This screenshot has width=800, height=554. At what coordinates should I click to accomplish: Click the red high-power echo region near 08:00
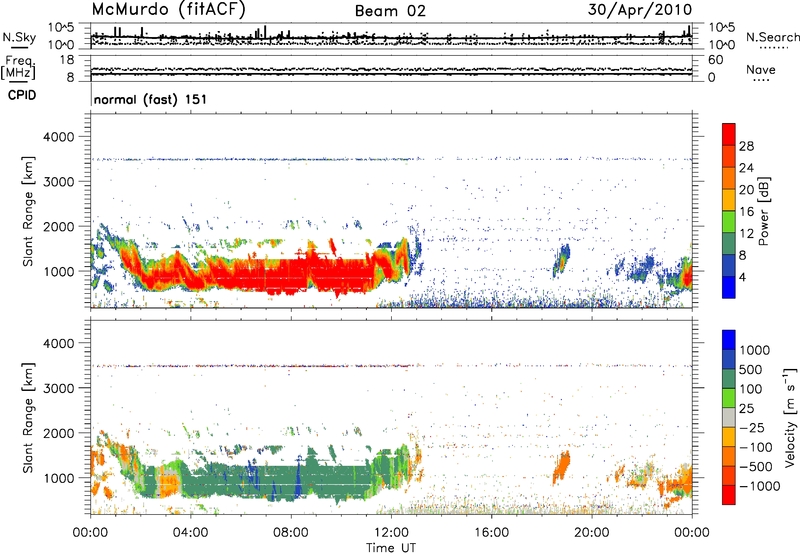(x=291, y=275)
